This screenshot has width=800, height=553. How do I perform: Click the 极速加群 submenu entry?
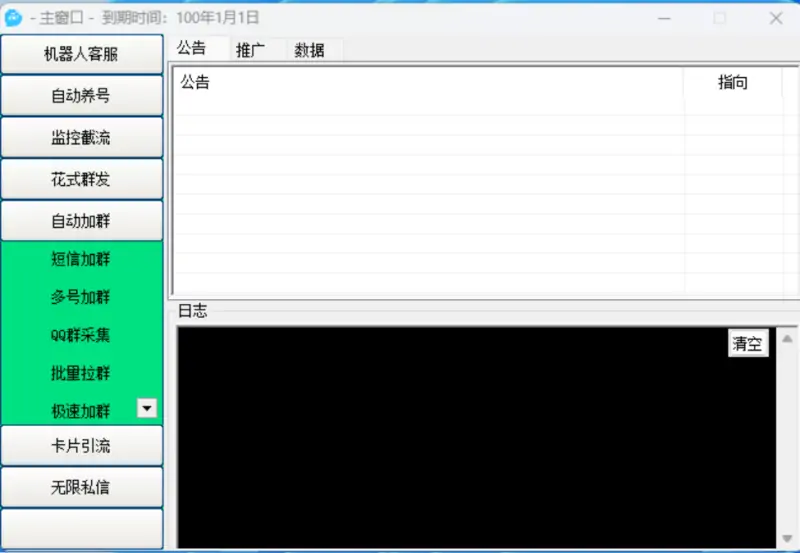click(x=81, y=410)
